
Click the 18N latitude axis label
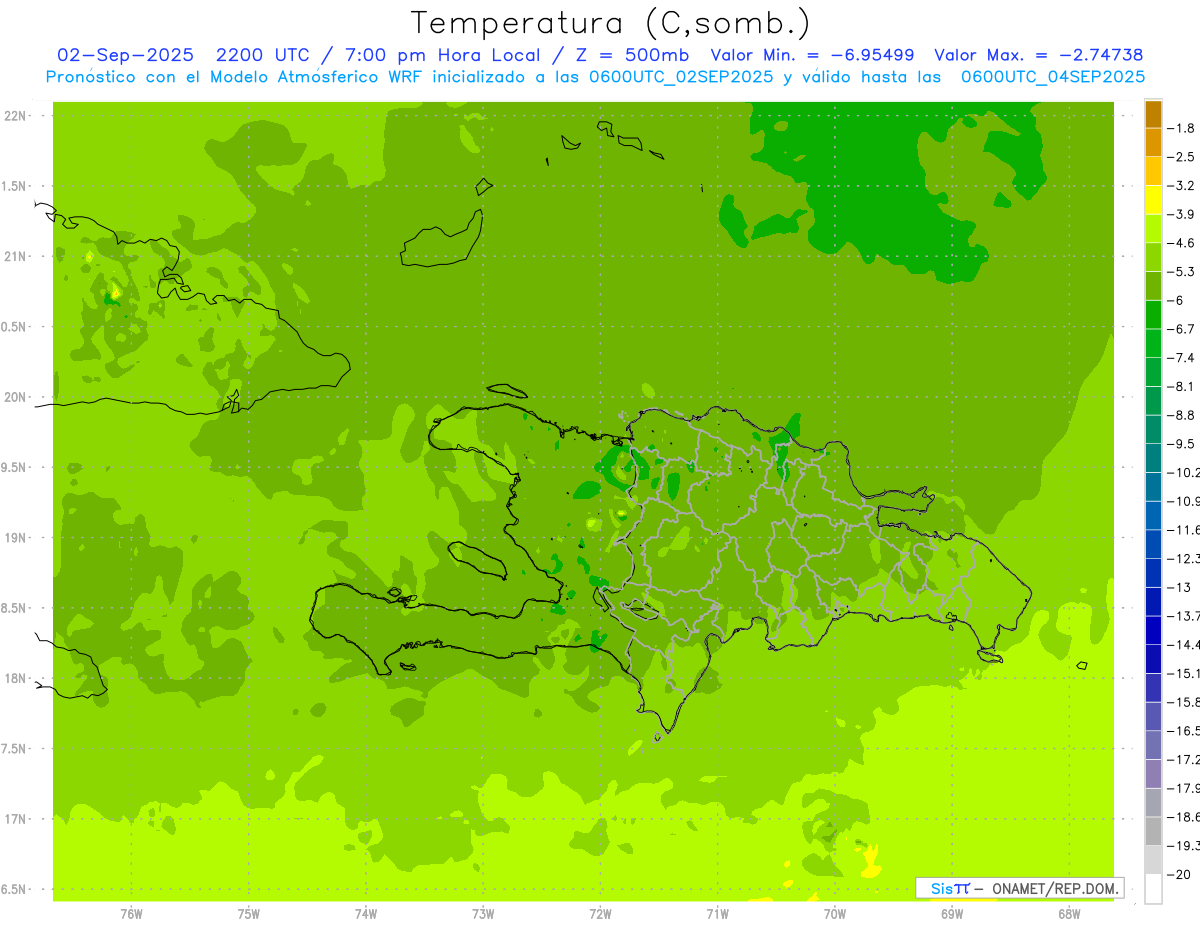pyautogui.click(x=15, y=678)
